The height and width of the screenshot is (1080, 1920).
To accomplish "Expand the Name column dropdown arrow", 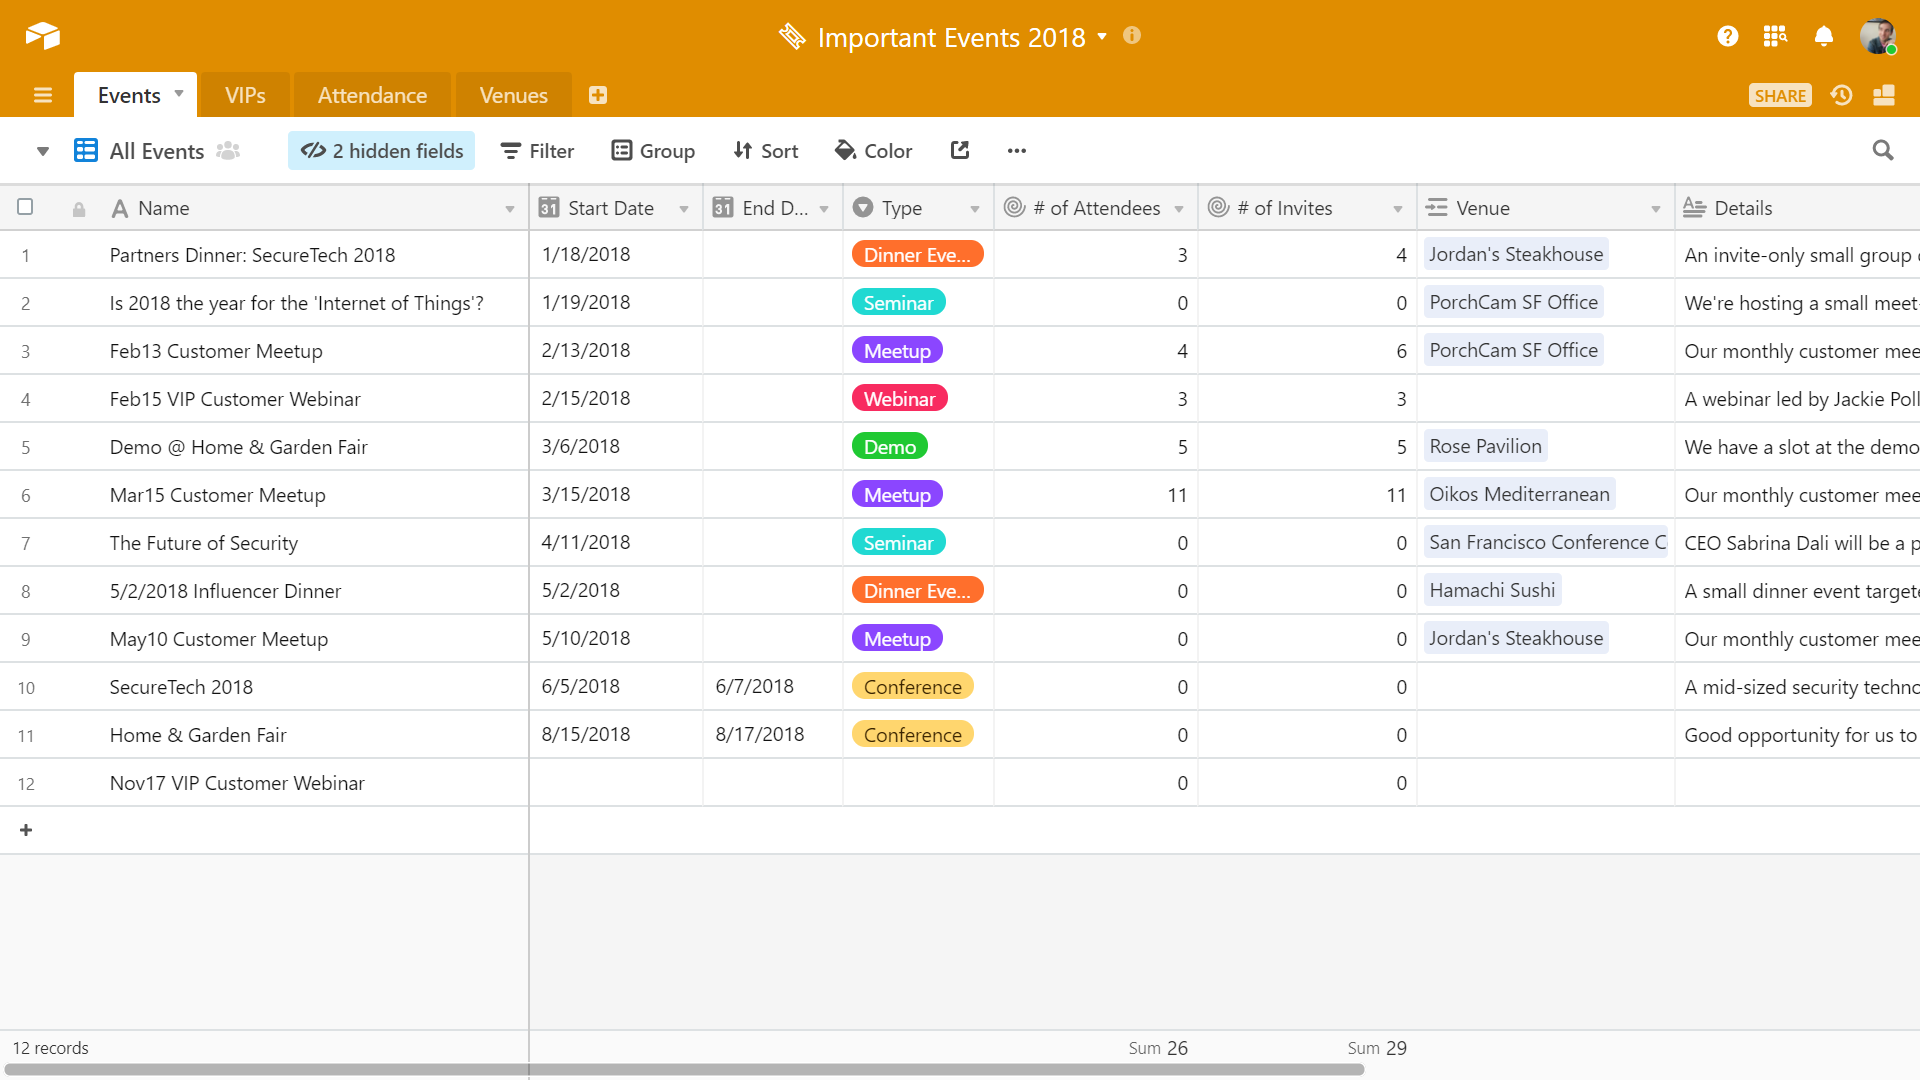I will tap(510, 209).
